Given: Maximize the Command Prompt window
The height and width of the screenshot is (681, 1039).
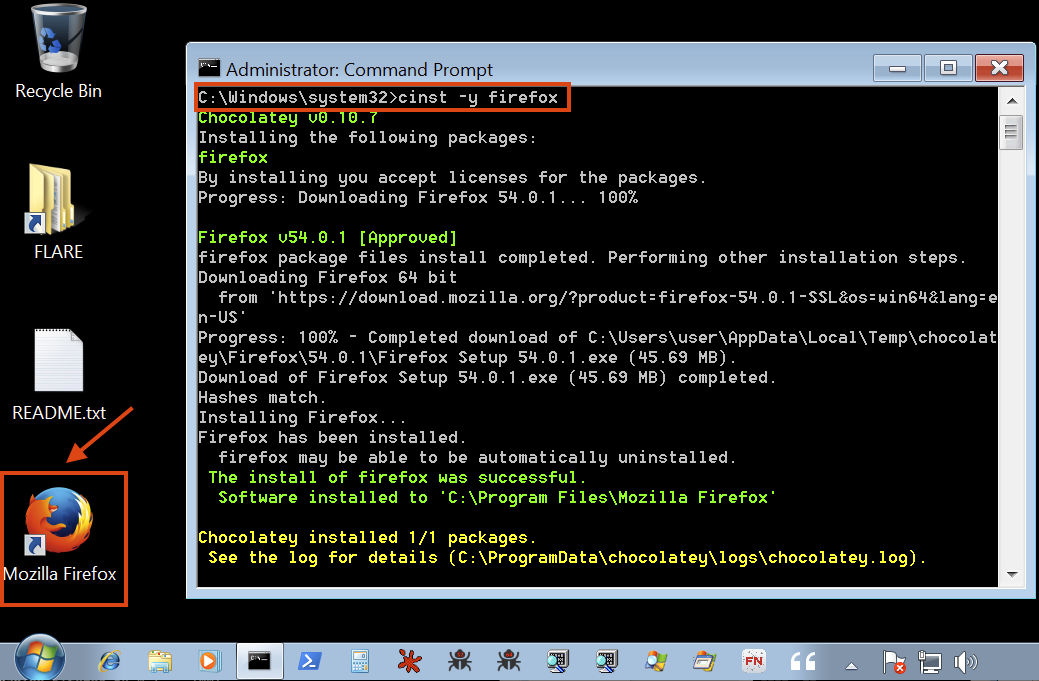Looking at the screenshot, I should tap(948, 68).
